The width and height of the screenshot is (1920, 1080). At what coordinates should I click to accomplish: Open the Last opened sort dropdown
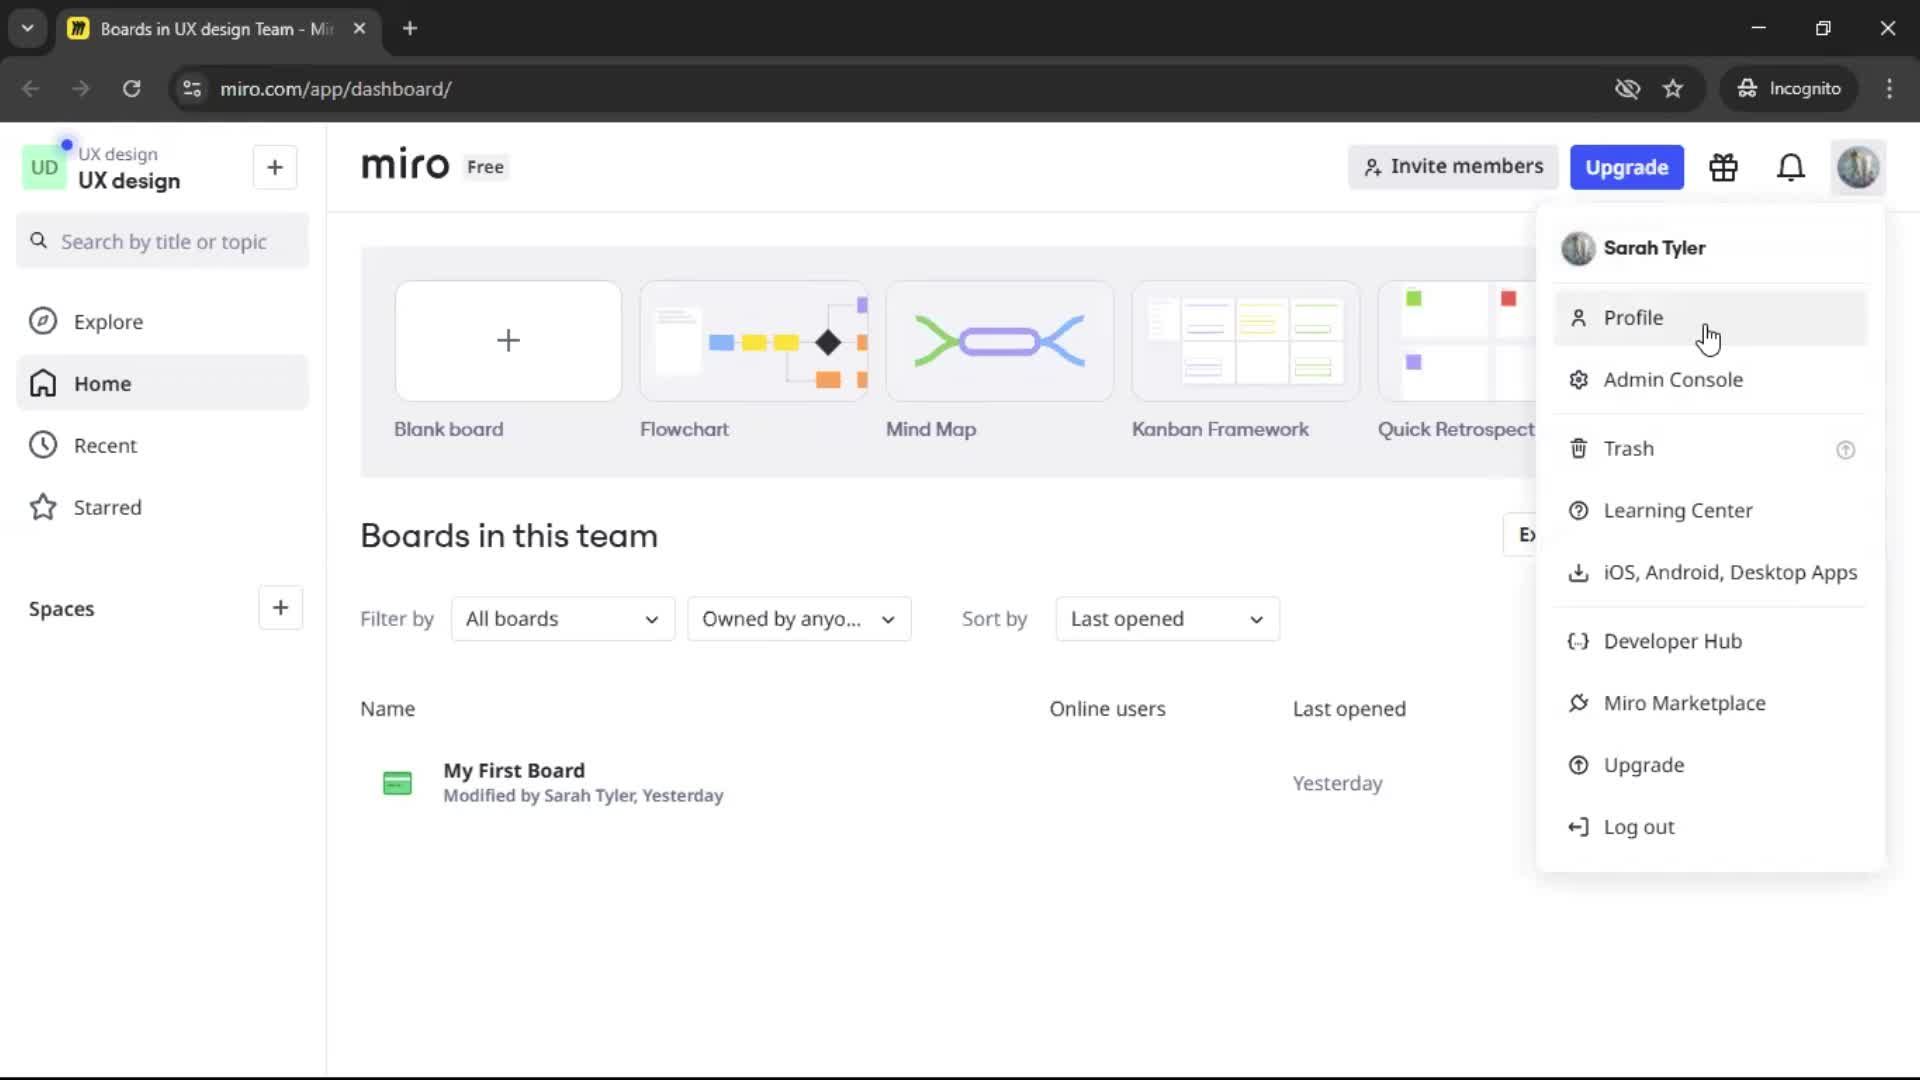(1167, 619)
